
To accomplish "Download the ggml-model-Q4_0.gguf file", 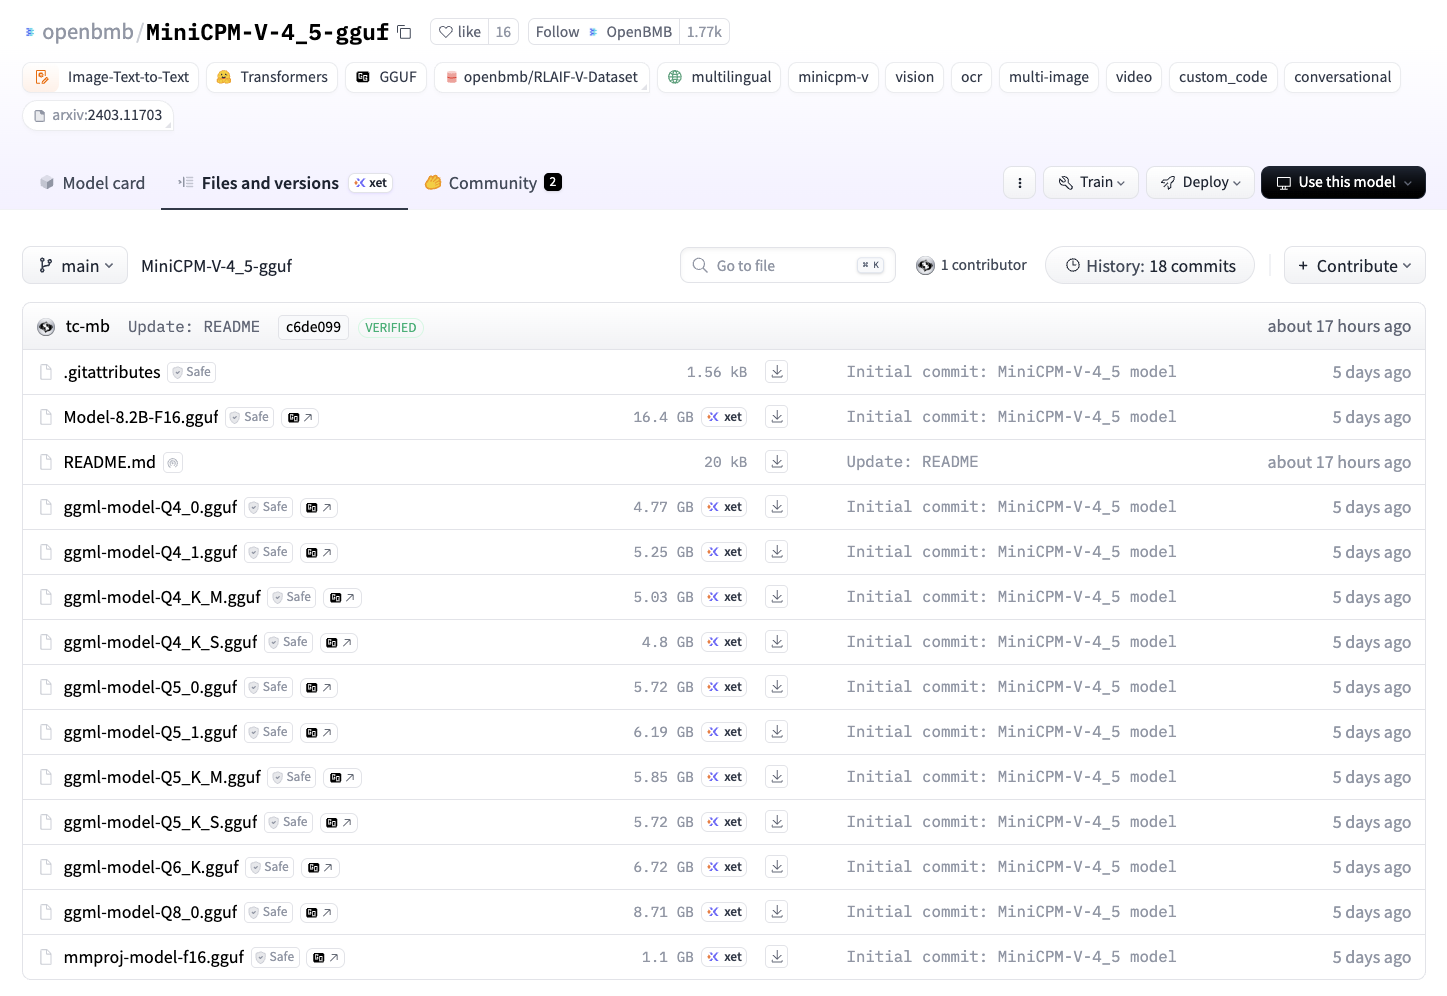I will point(777,507).
